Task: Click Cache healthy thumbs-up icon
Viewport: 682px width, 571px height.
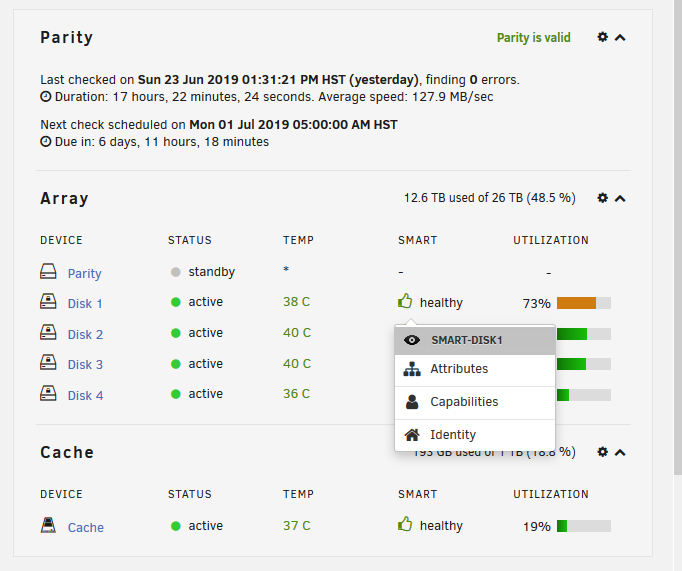Action: [405, 524]
